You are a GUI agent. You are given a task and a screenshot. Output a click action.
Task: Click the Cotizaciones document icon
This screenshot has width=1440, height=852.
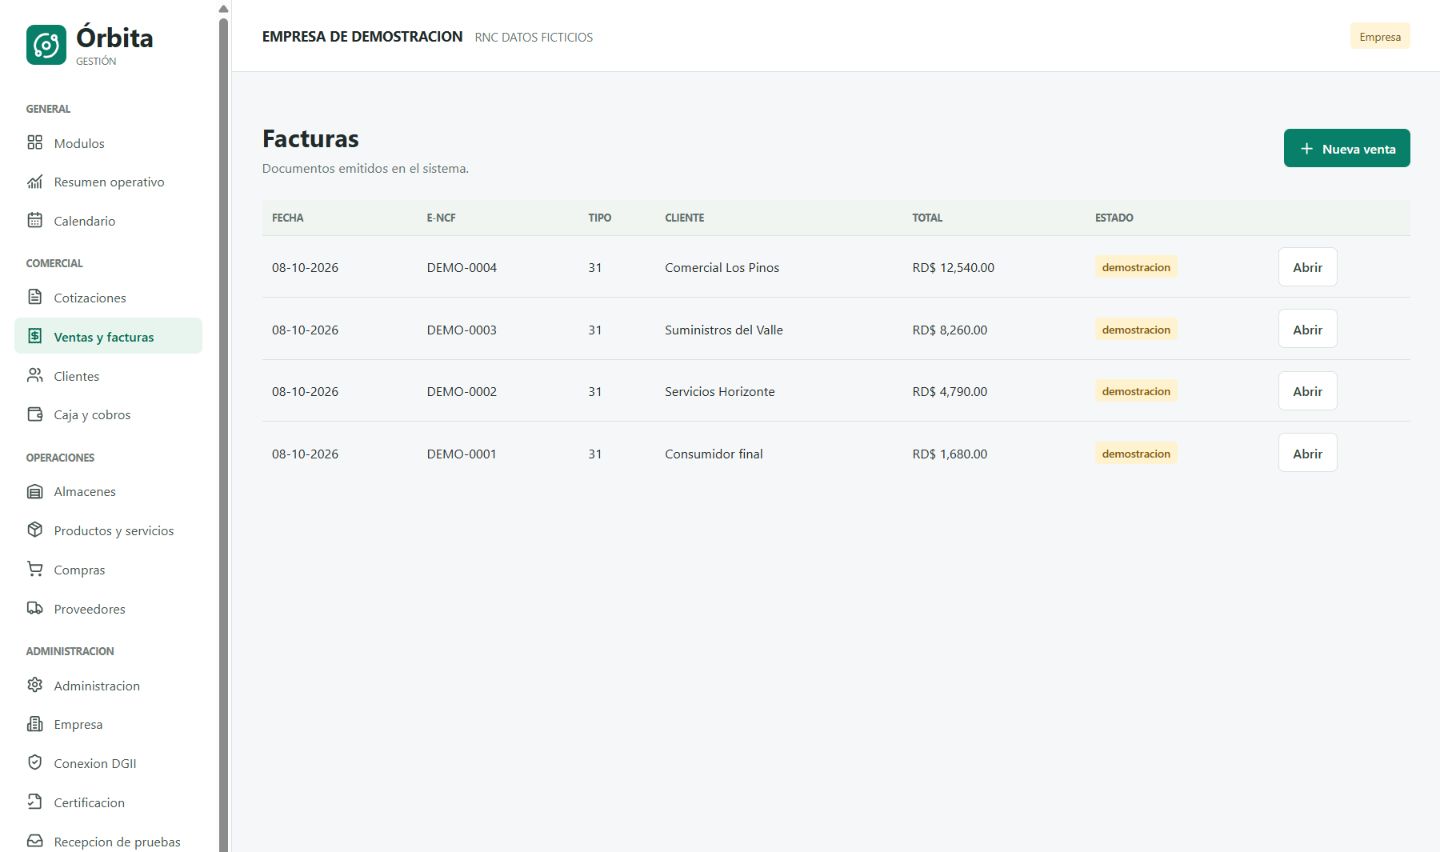(35, 297)
